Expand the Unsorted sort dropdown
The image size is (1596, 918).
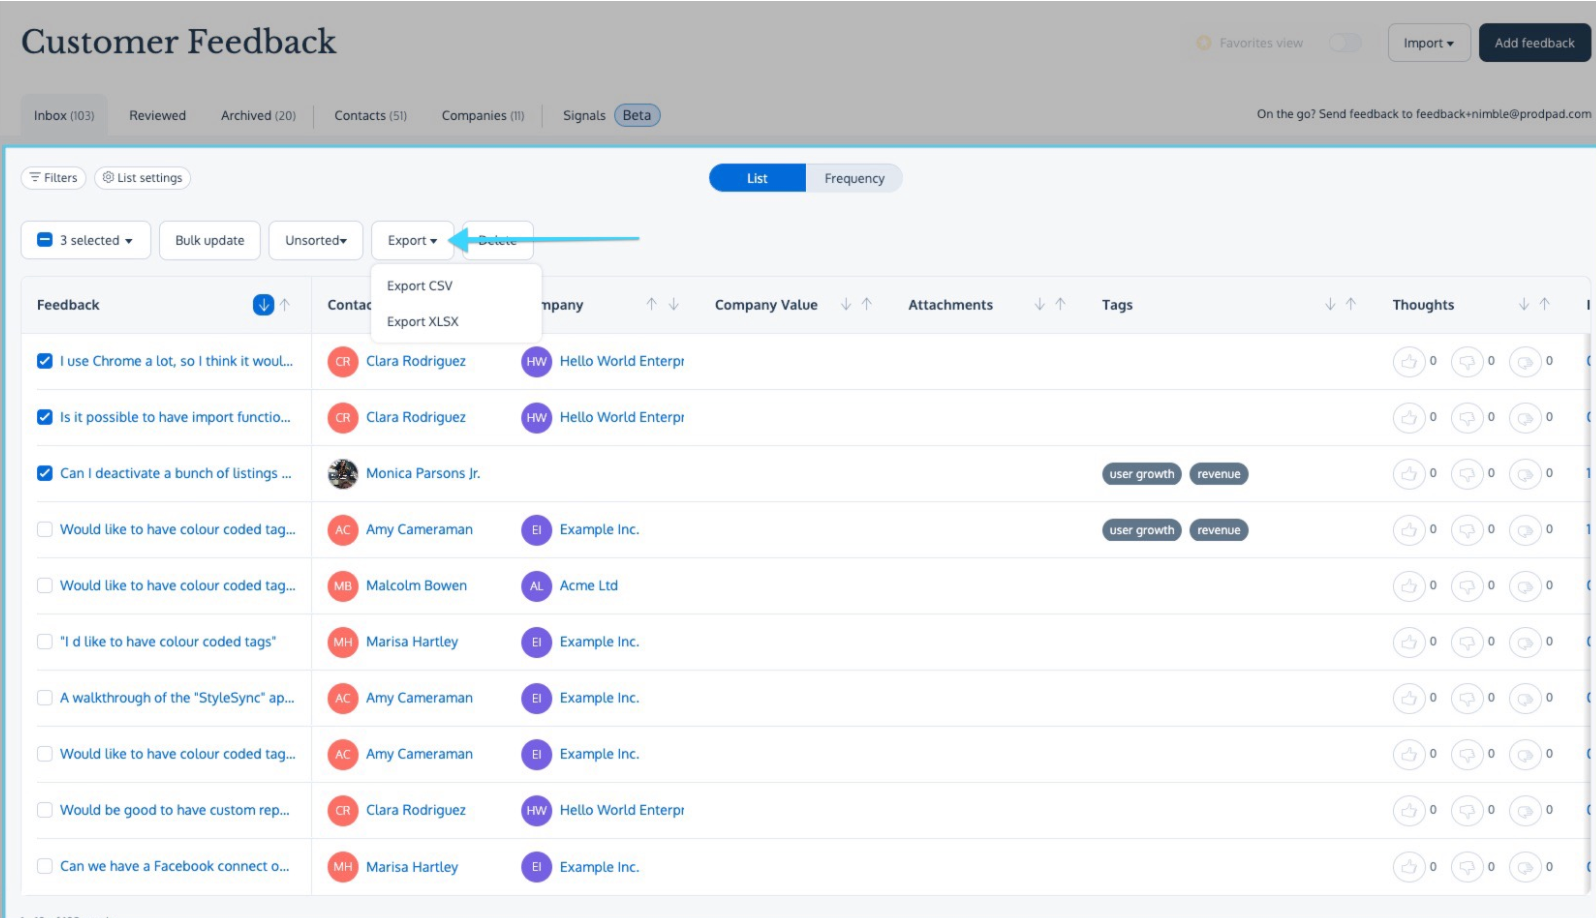coord(316,240)
